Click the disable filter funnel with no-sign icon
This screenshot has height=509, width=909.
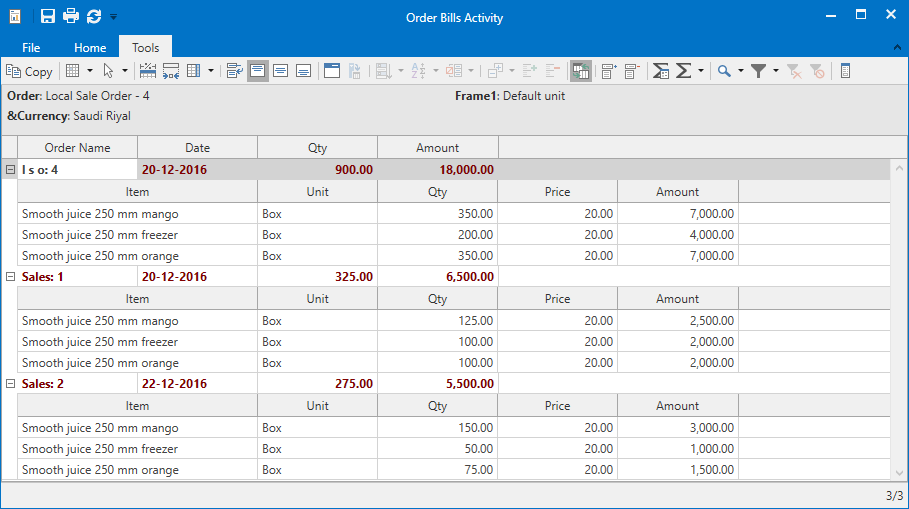pos(817,71)
